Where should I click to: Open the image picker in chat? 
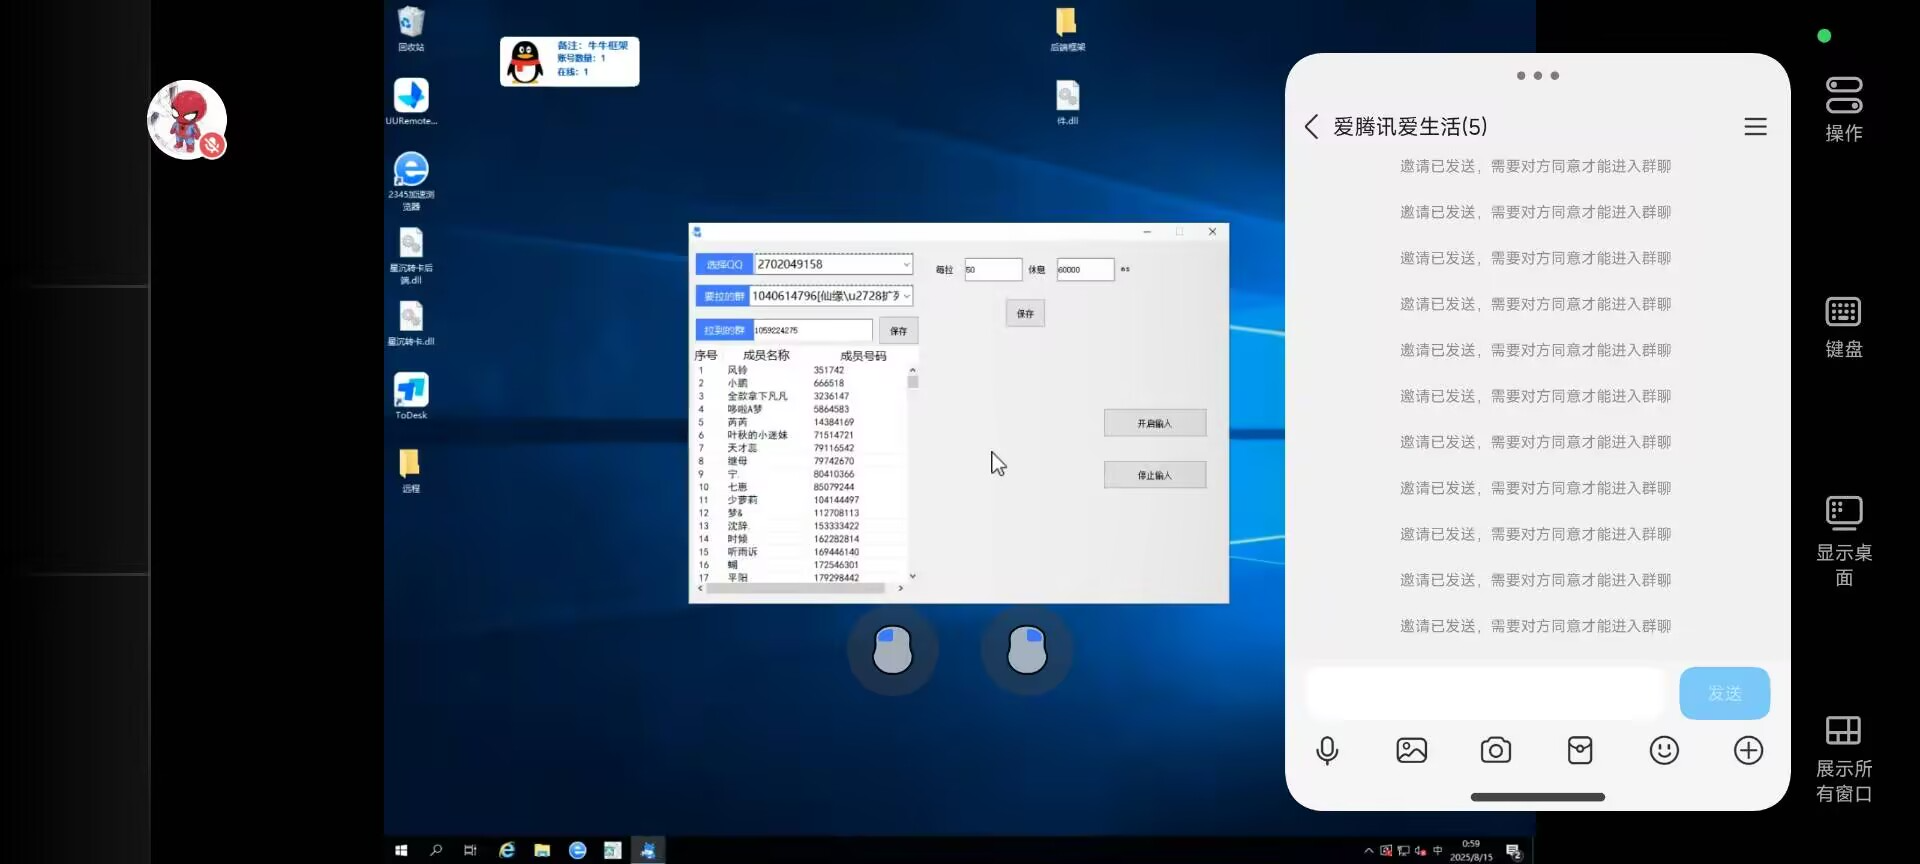coord(1411,750)
